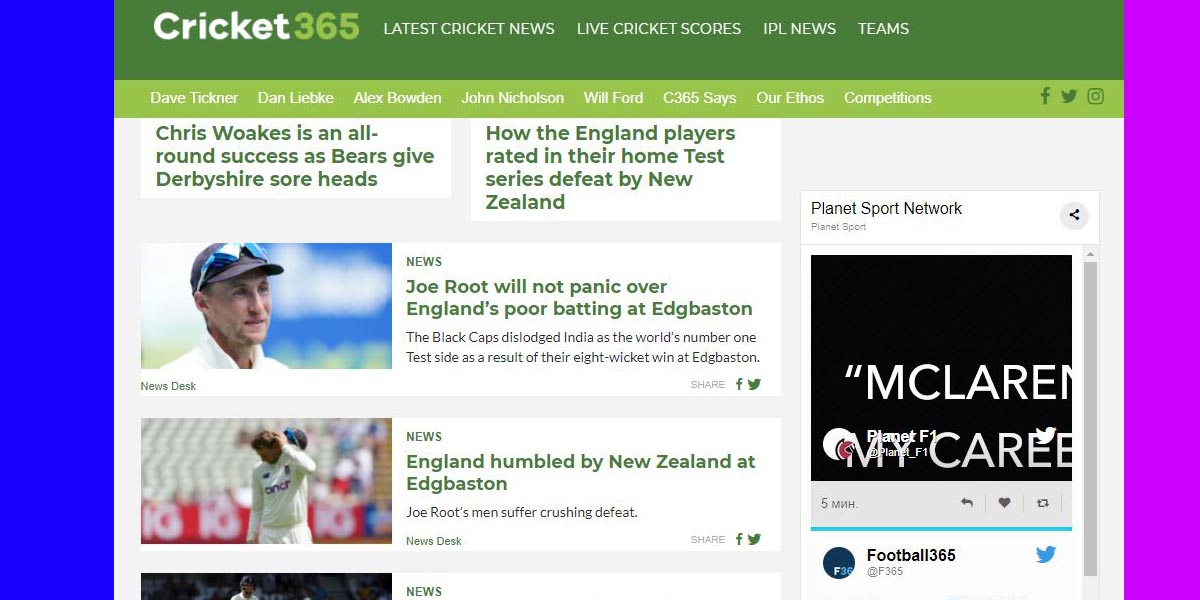1200x600 pixels.
Task: Open Cricket365 Twitter page from header icon
Action: (x=1069, y=97)
